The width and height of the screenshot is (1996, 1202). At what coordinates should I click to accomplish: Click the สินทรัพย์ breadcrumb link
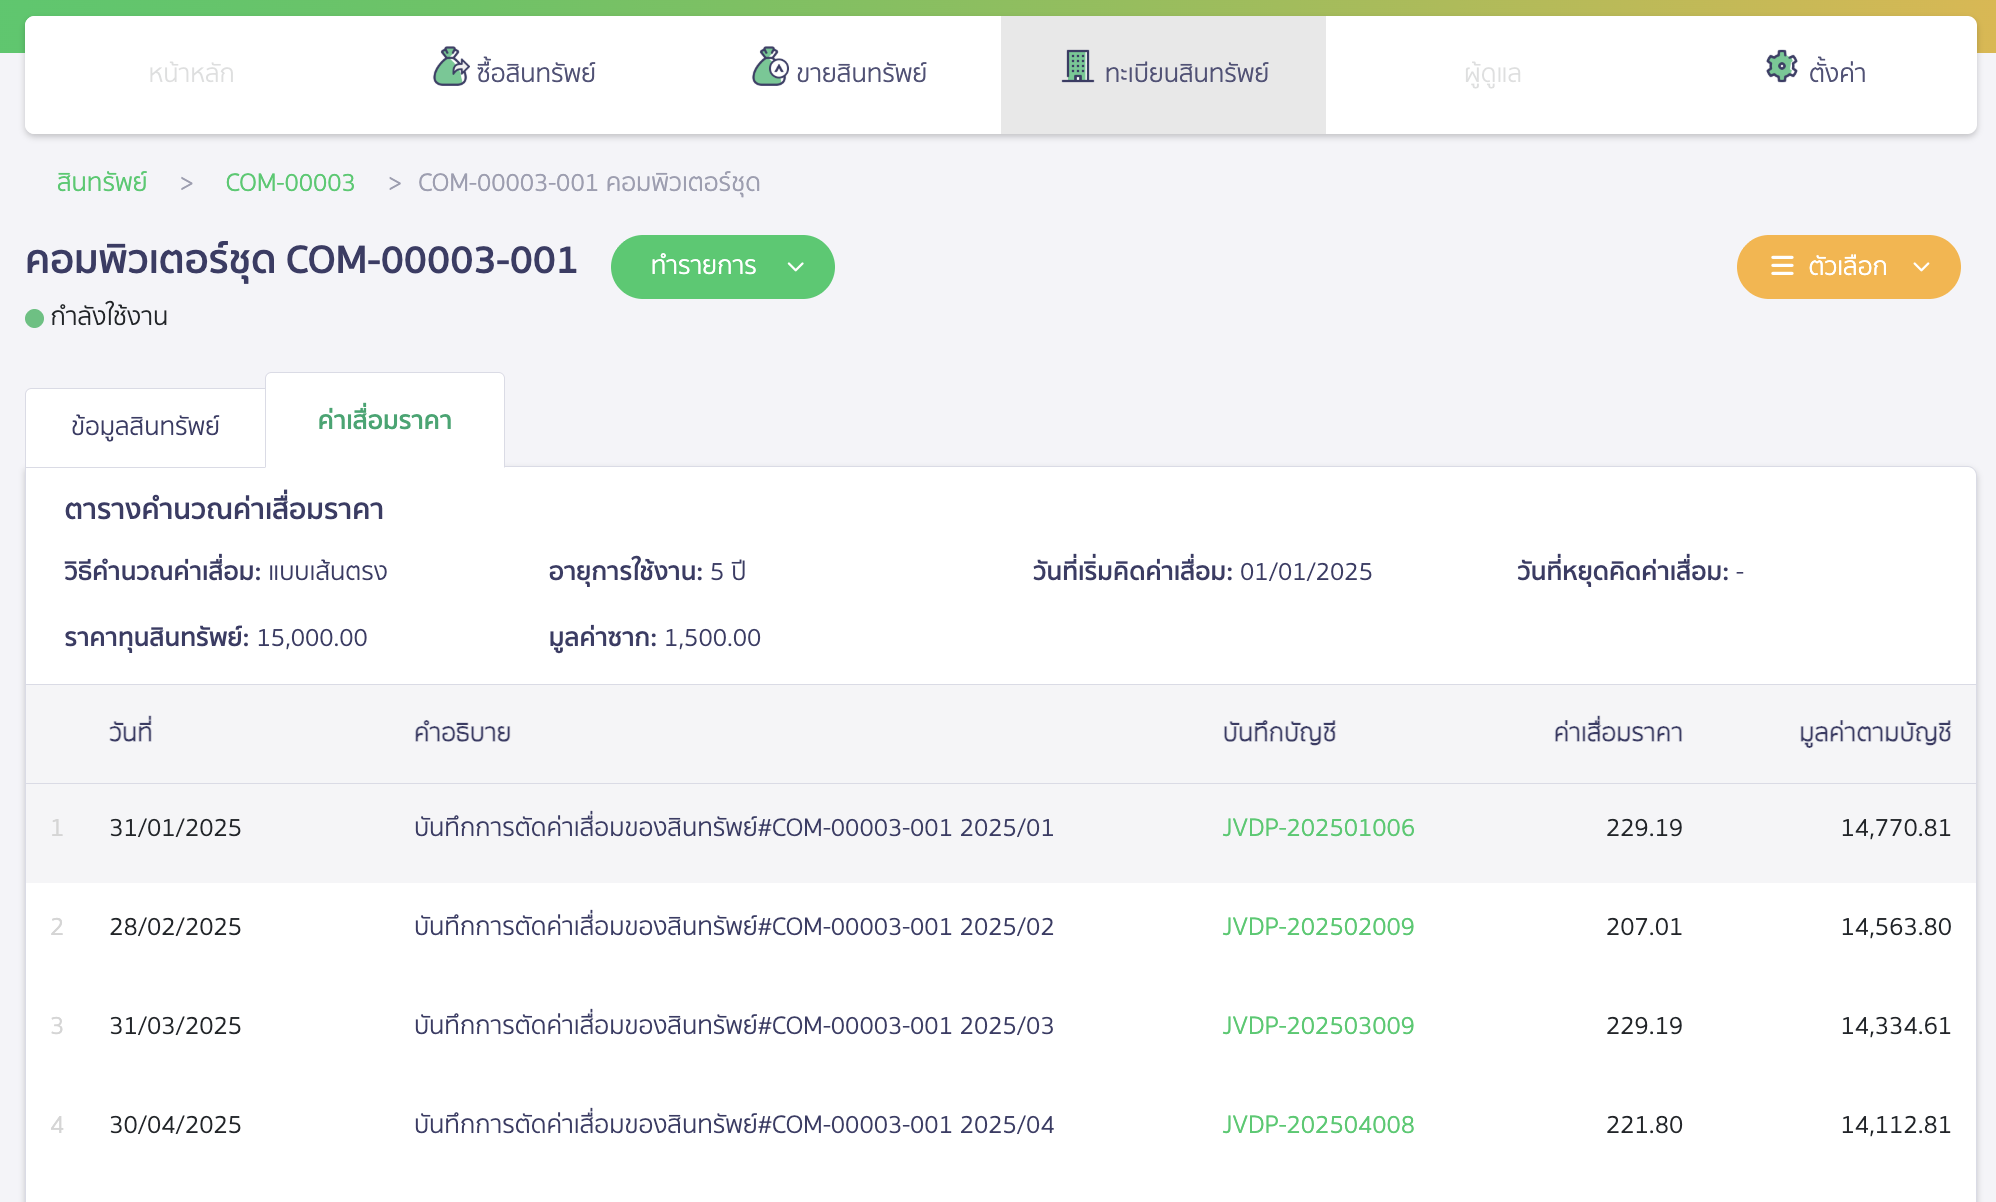pos(102,183)
